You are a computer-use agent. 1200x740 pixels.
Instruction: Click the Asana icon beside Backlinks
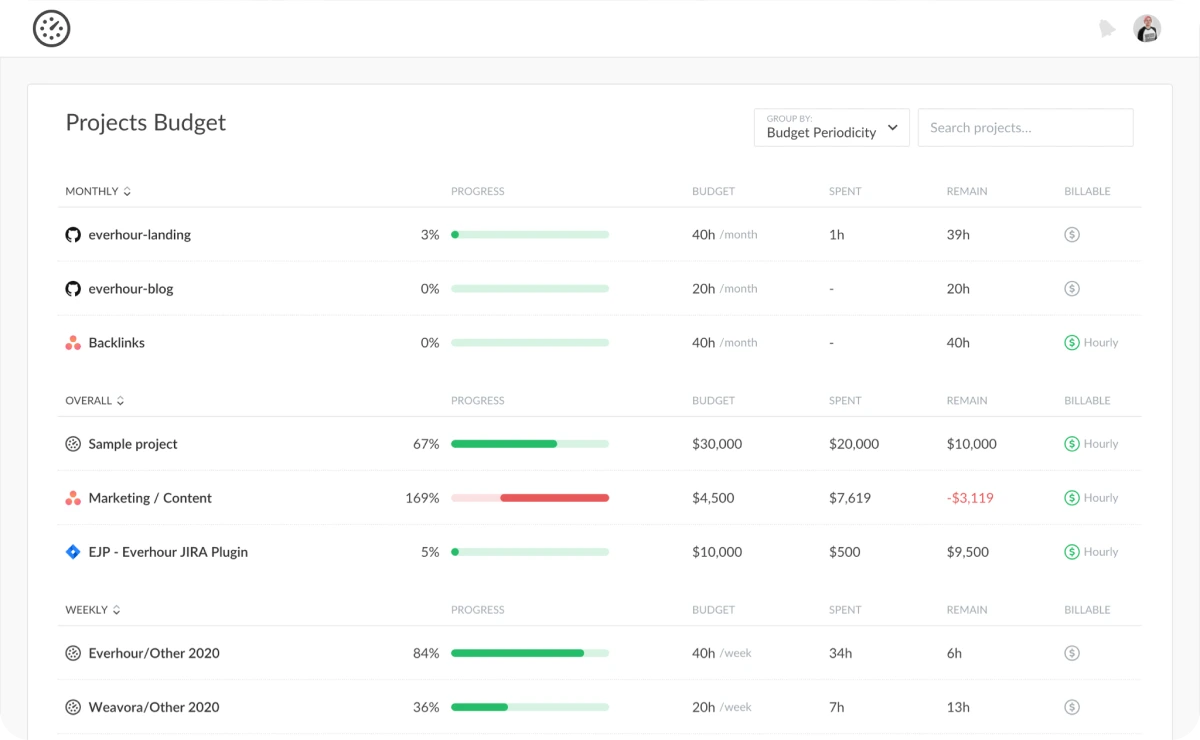[x=73, y=343]
